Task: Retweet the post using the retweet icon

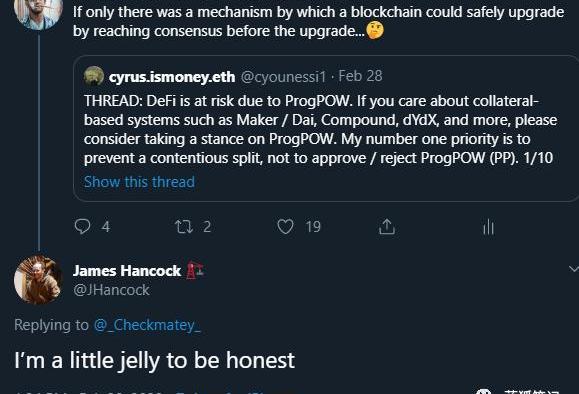Action: [184, 227]
